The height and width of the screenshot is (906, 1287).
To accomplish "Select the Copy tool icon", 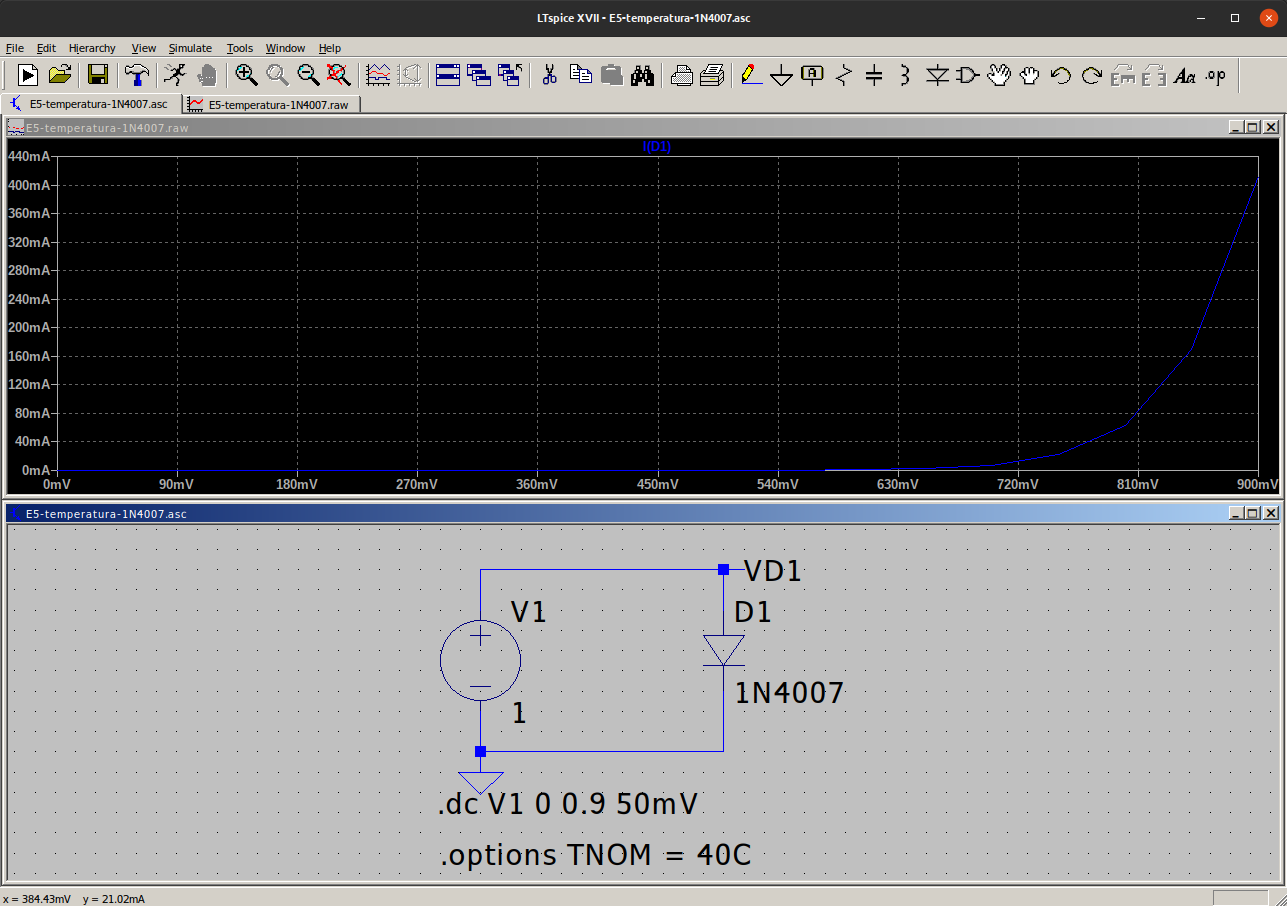I will [580, 74].
